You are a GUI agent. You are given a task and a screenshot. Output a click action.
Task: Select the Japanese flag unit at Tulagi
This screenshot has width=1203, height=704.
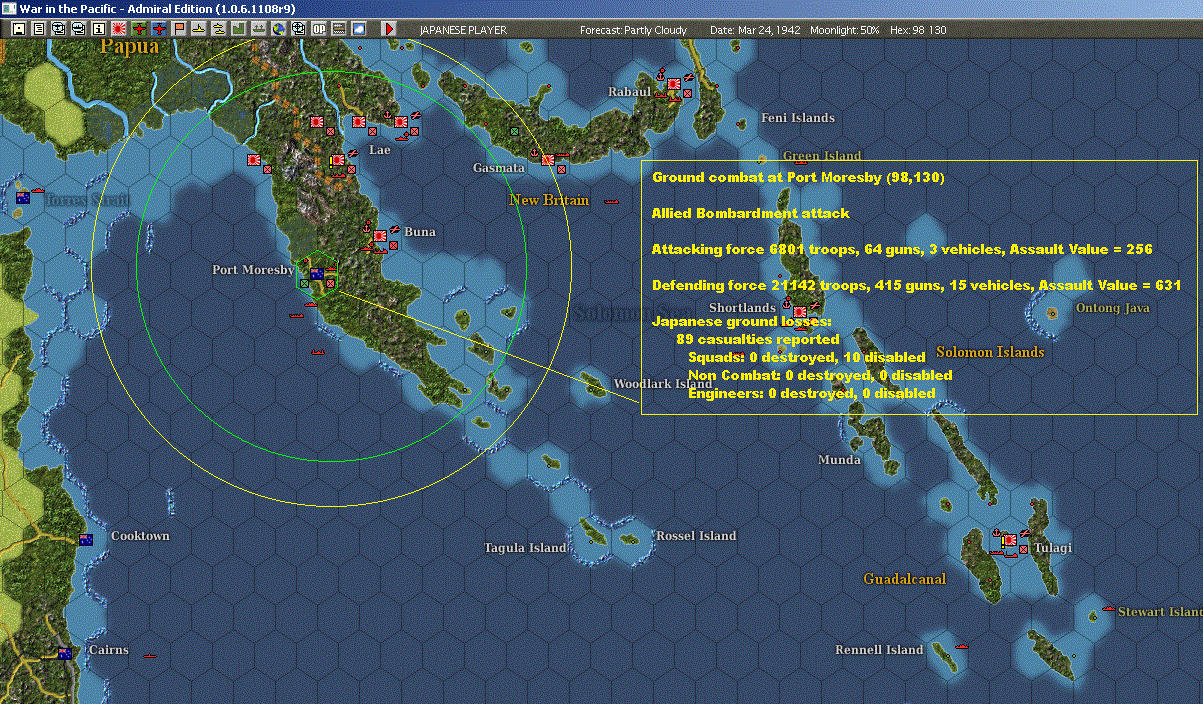click(x=1010, y=540)
